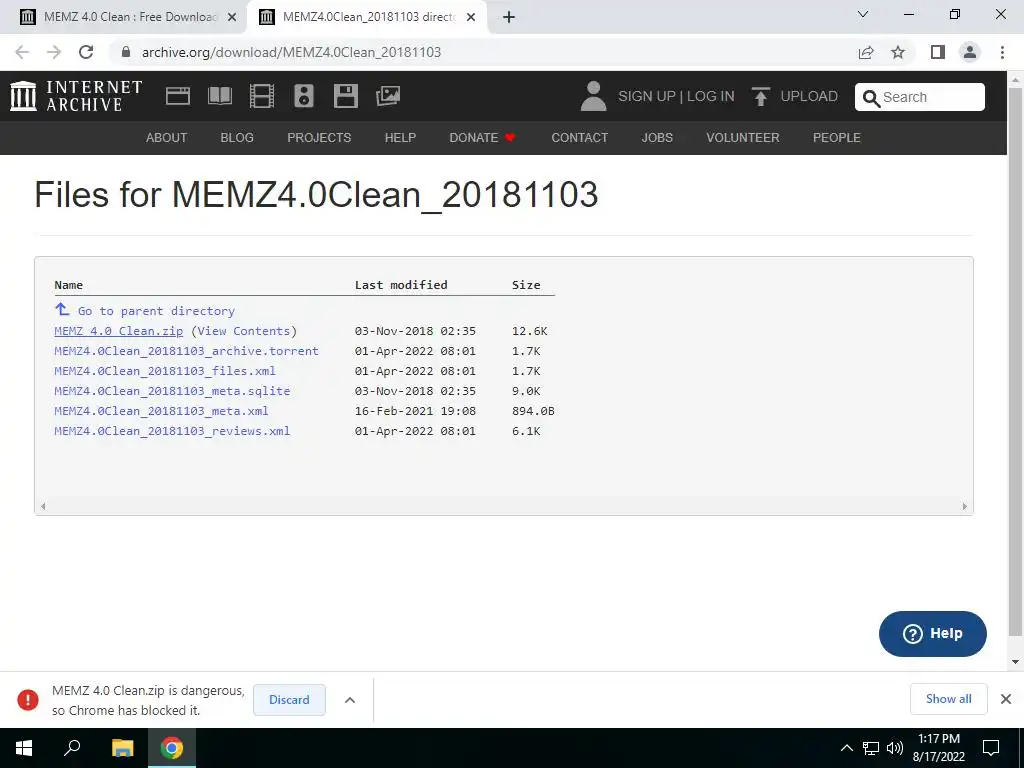Expand download options chevron next to Discard
Image resolution: width=1024 pixels, height=768 pixels.
point(350,699)
